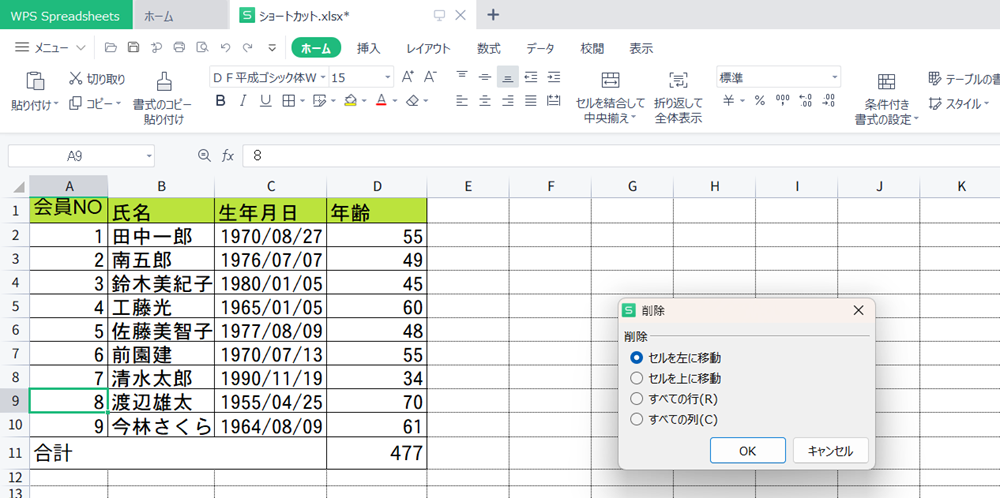
Task: Select row 11 header
Action: pyautogui.click(x=15, y=453)
